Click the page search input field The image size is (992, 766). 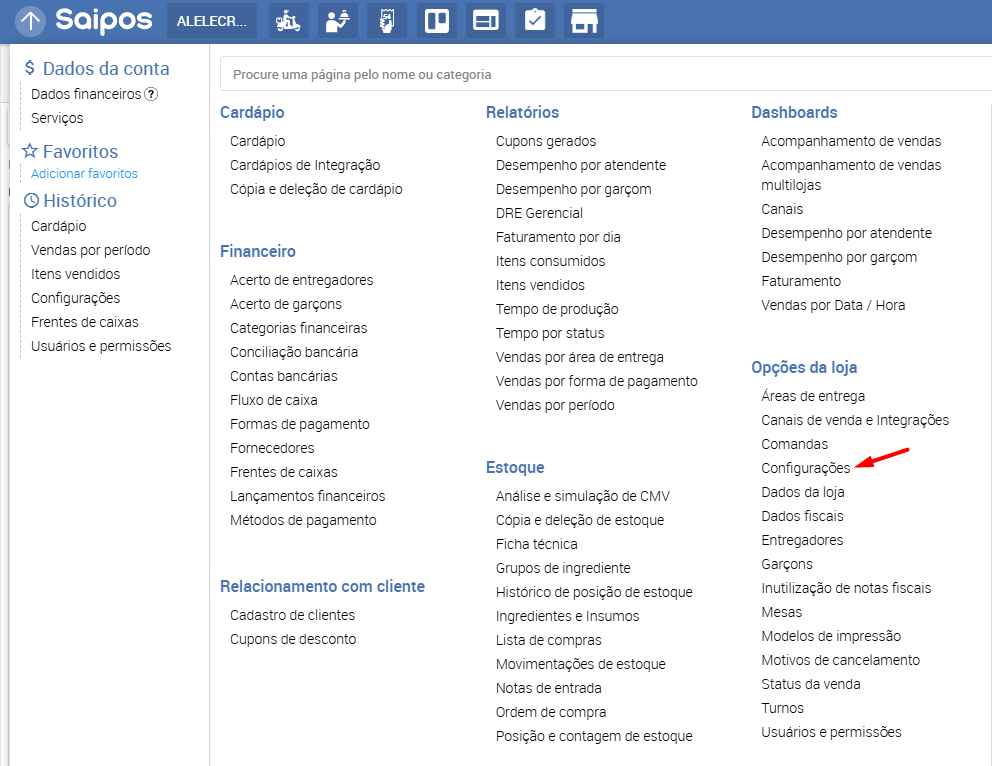click(600, 74)
